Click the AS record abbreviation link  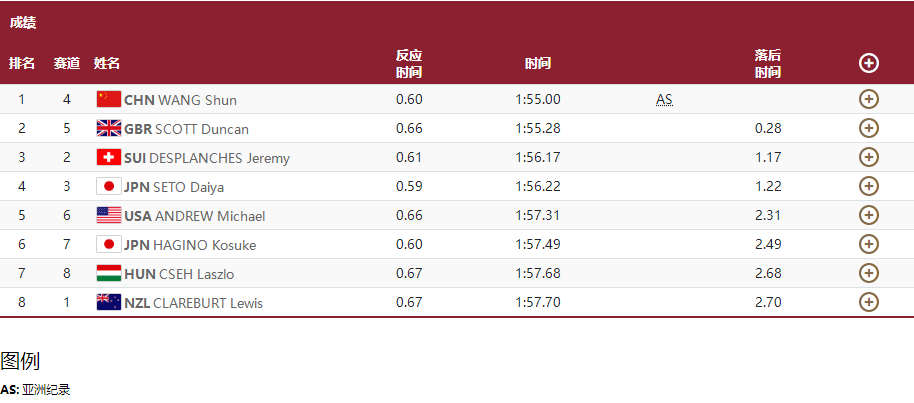point(664,100)
